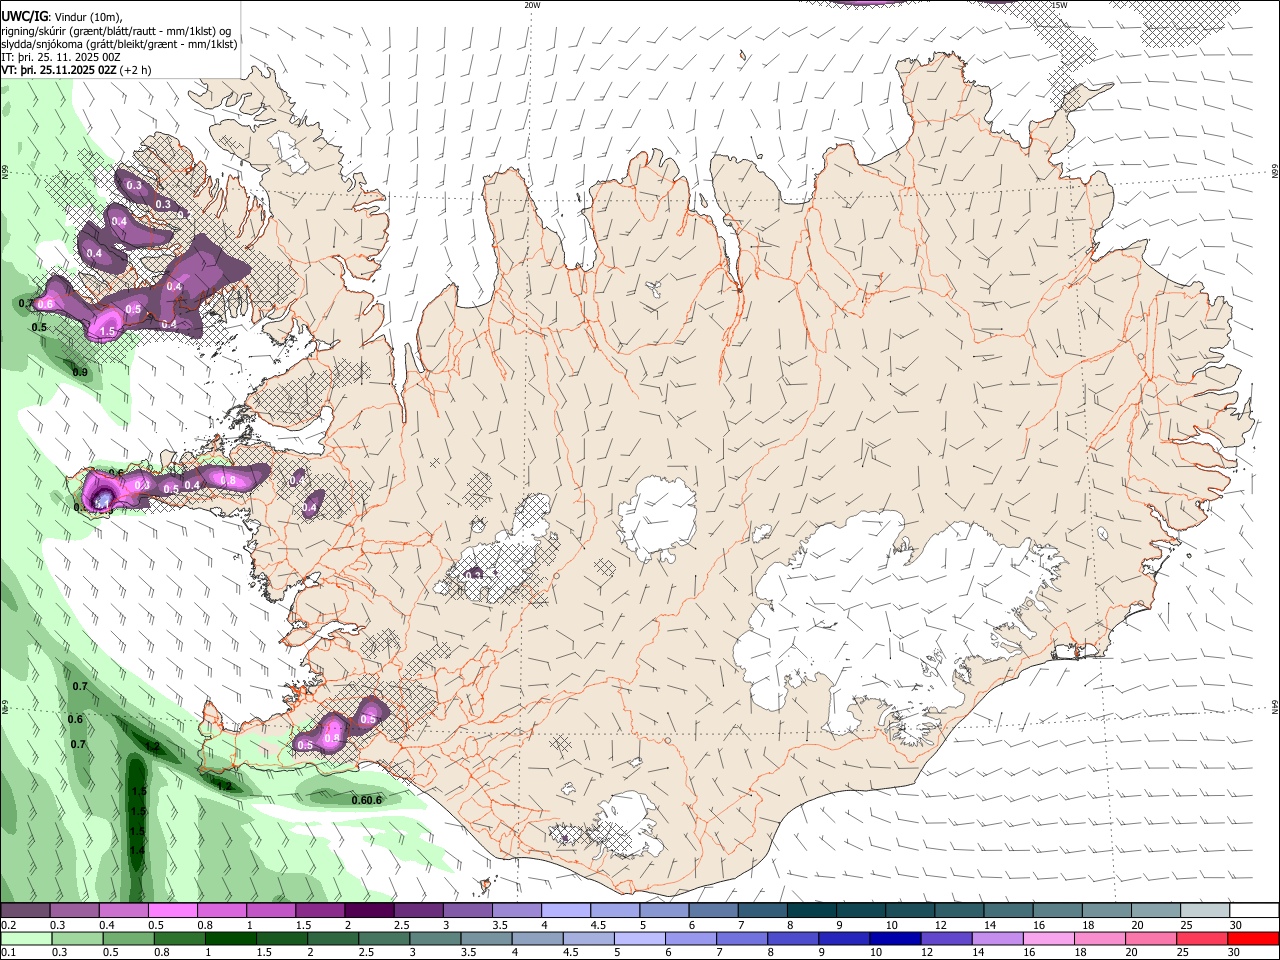This screenshot has width=1280, height=960.
Task: Click the '0.60.6' value south of Reykjanes
Action: 367,800
